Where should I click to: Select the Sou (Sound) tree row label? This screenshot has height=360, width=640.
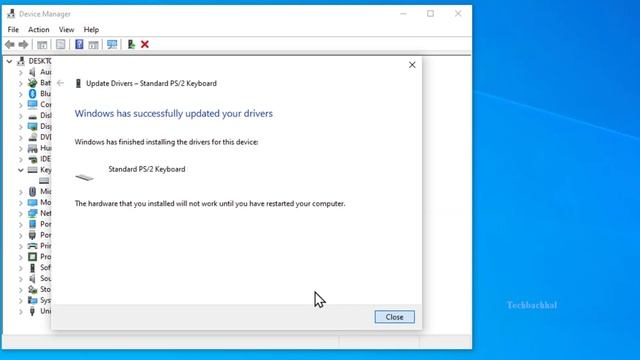click(x=46, y=278)
